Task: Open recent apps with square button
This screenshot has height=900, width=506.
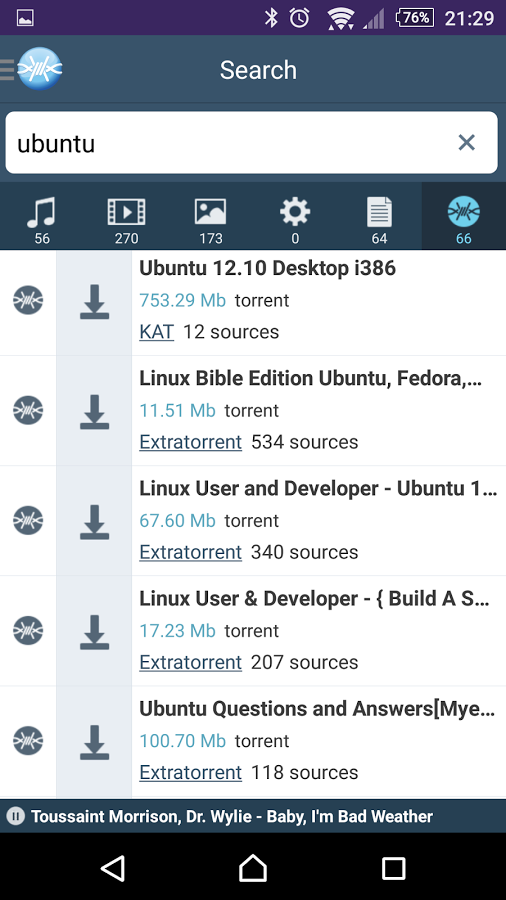Action: pyautogui.click(x=394, y=868)
